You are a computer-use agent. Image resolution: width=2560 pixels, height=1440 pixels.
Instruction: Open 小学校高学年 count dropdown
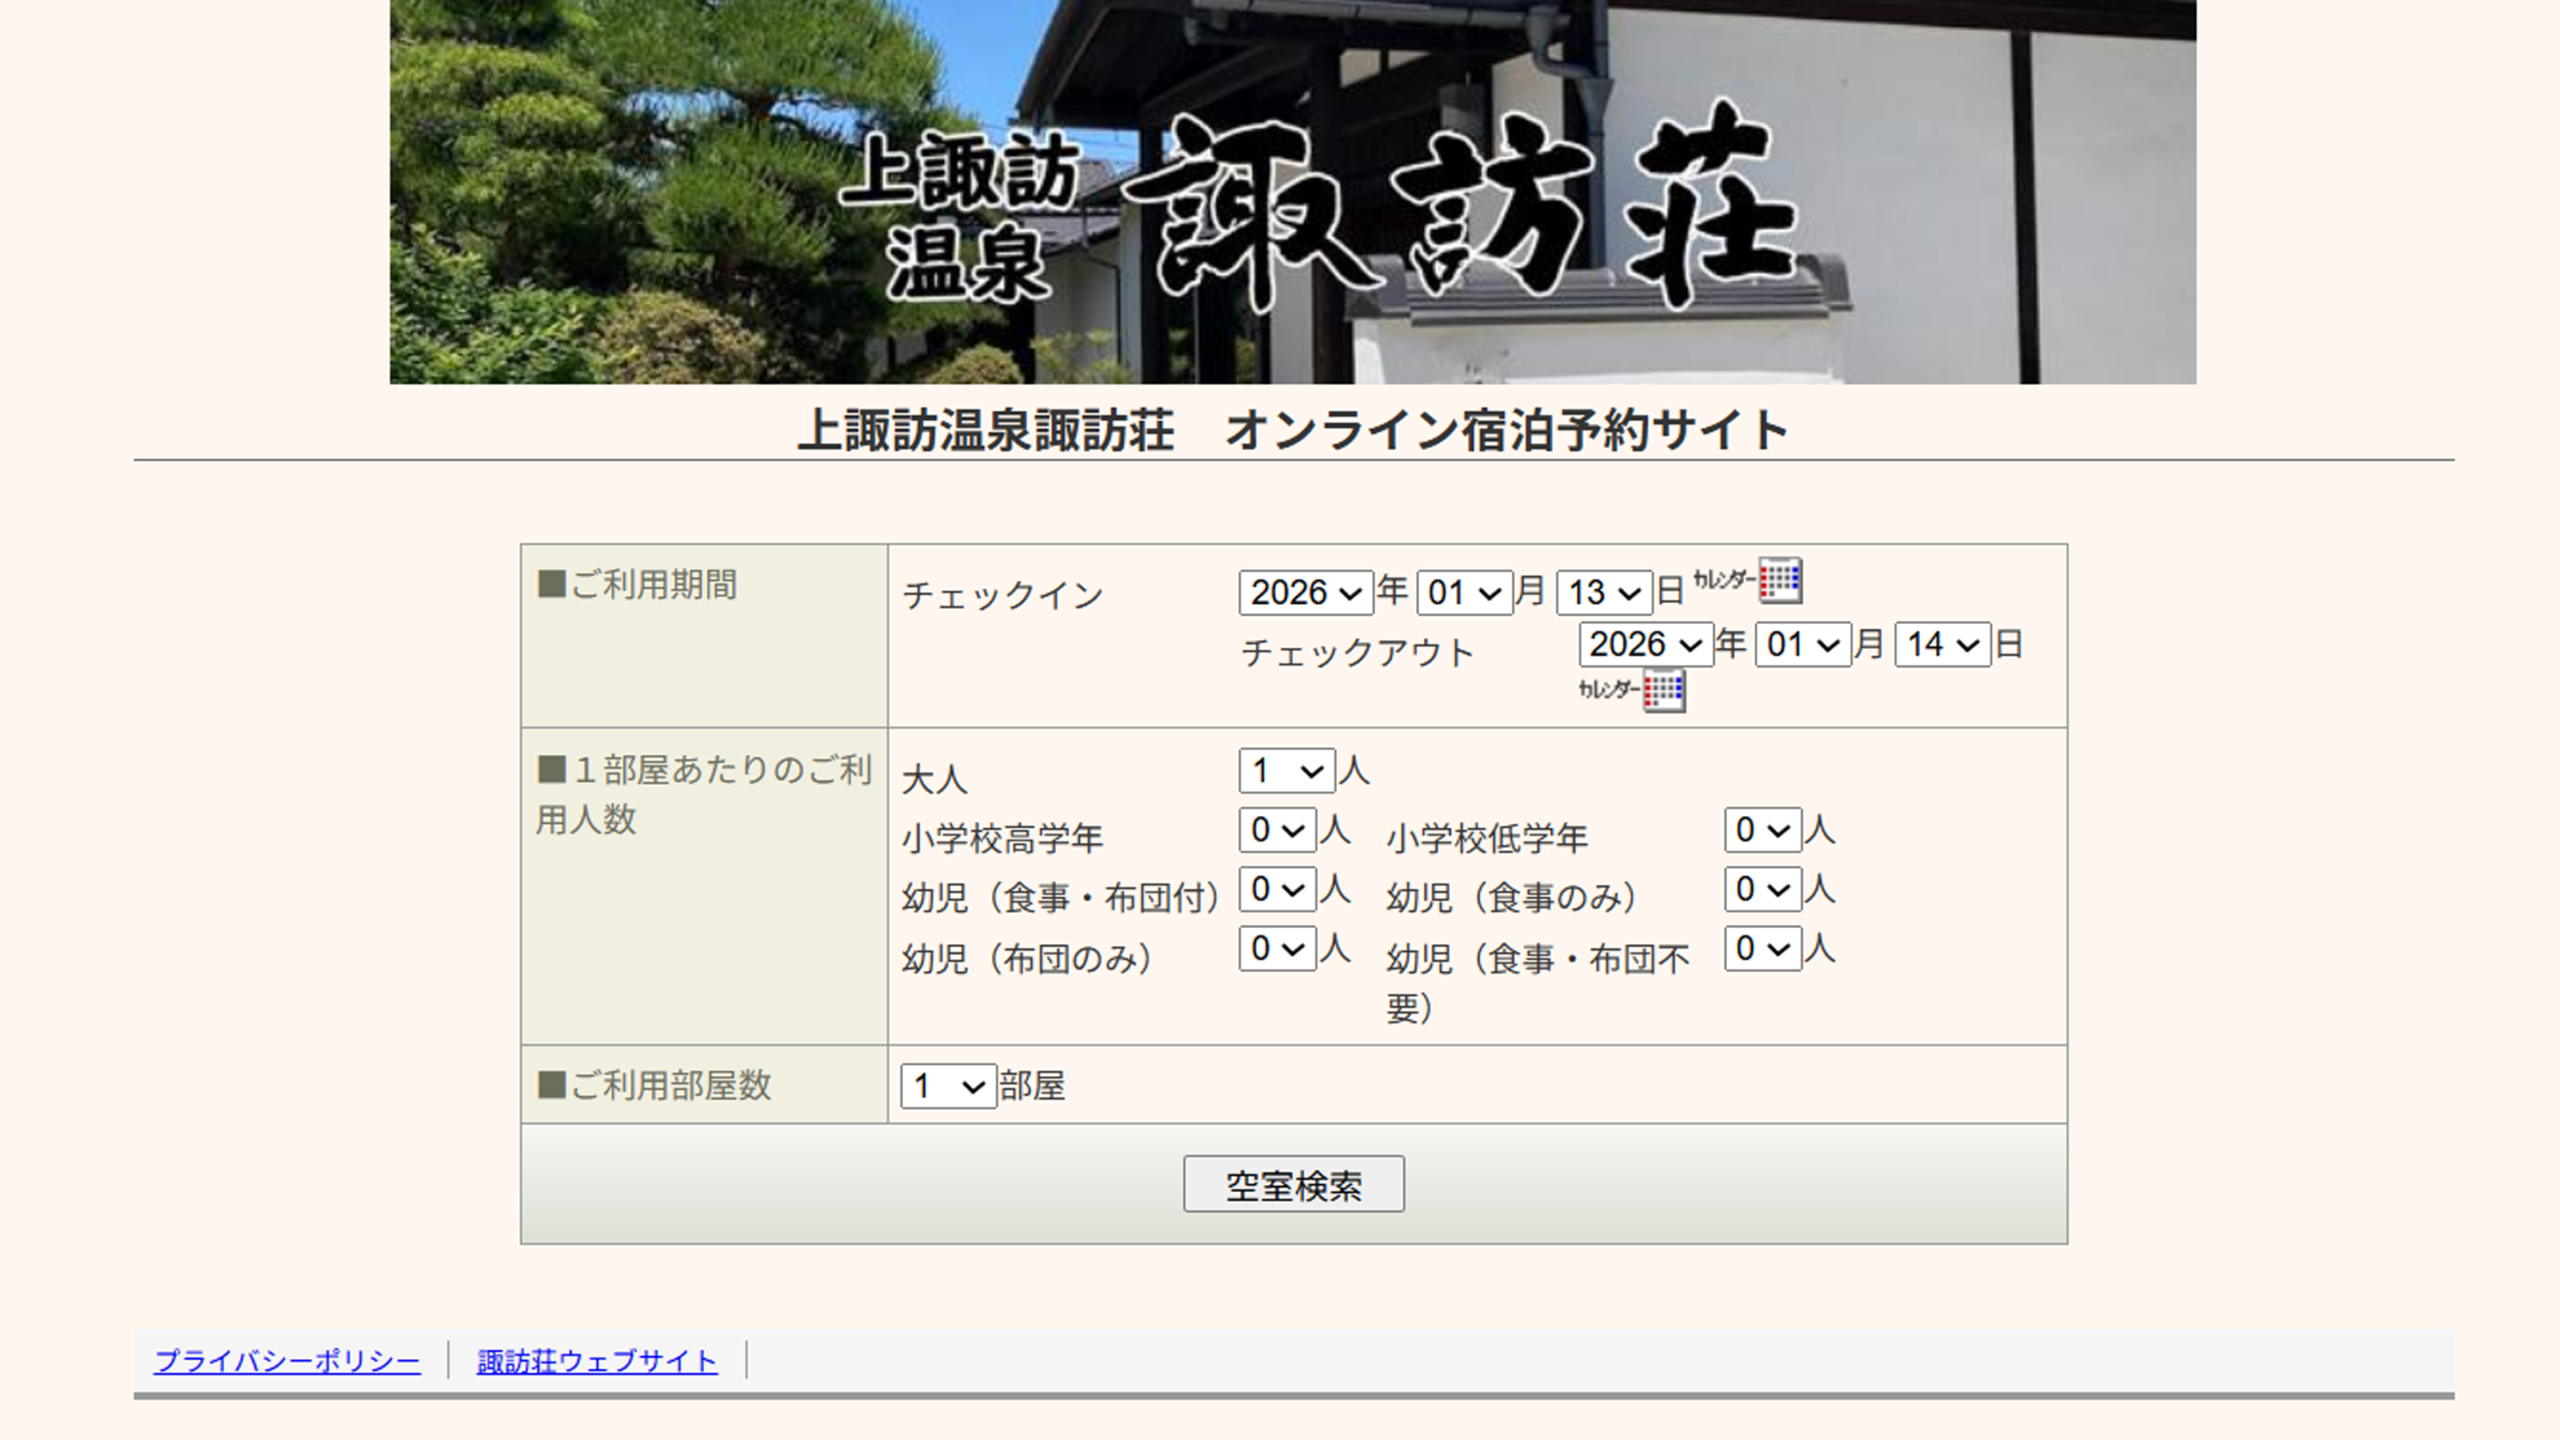pyautogui.click(x=1277, y=830)
